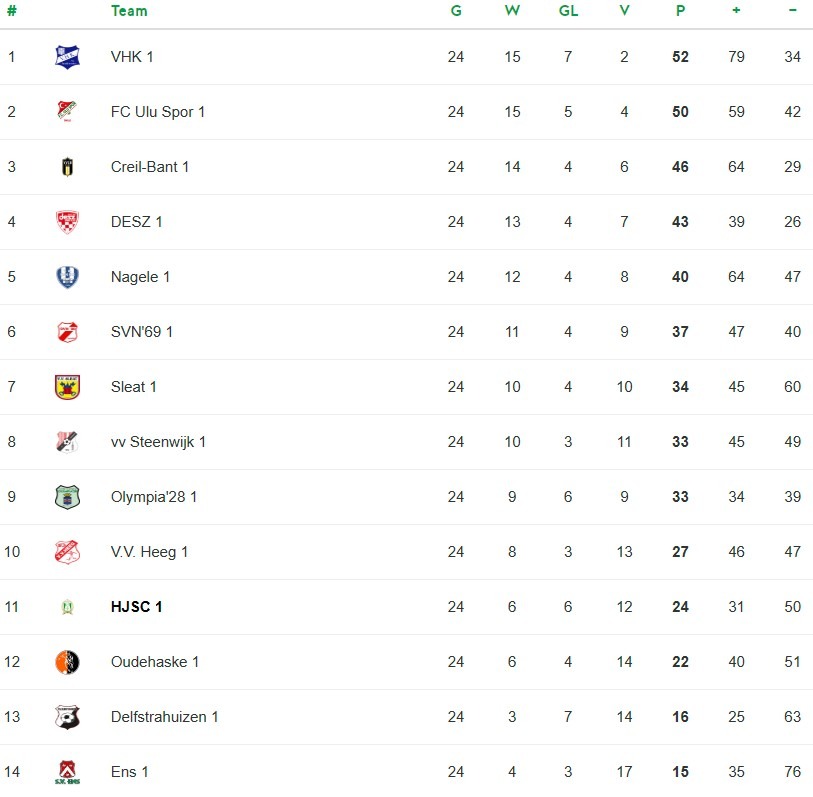Open the HJSC 1 team name
The height and width of the screenshot is (797, 813).
(136, 607)
